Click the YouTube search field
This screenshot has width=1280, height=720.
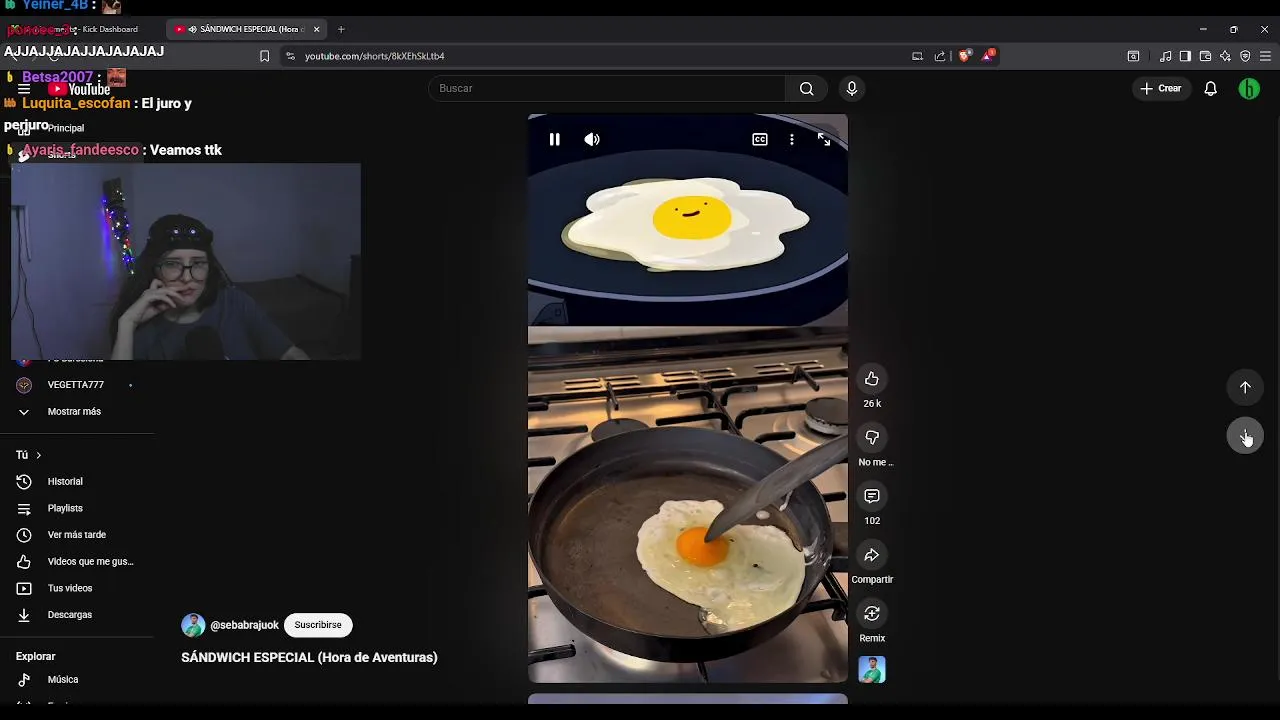tap(608, 88)
